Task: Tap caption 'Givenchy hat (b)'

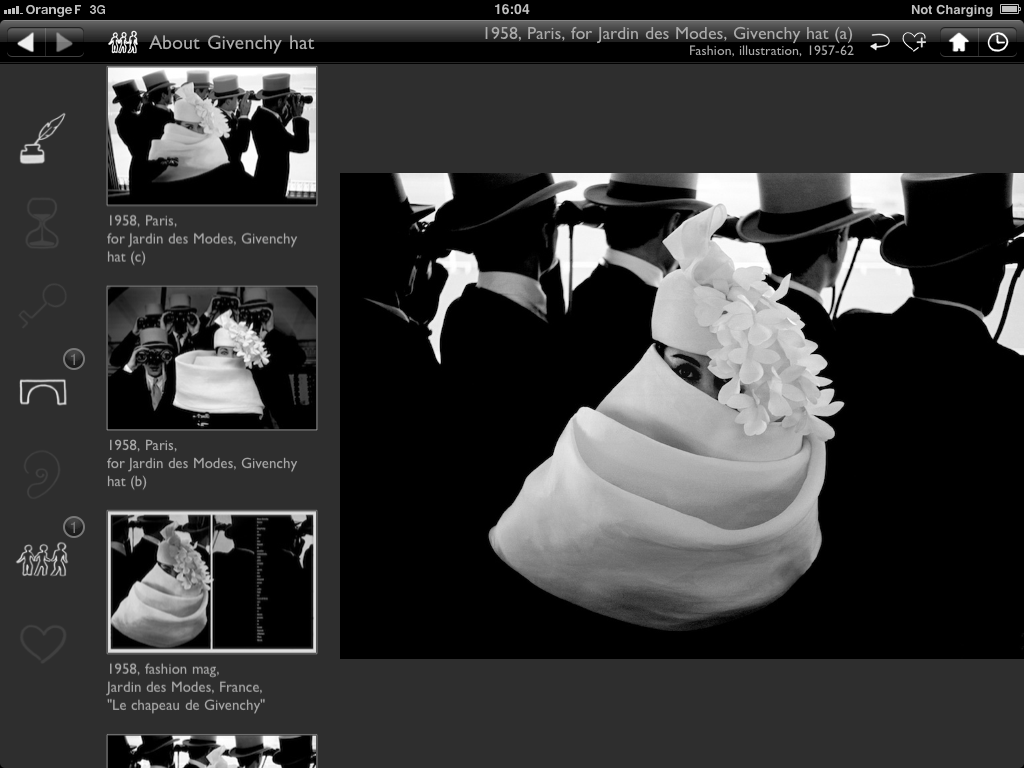Action: pos(202,463)
